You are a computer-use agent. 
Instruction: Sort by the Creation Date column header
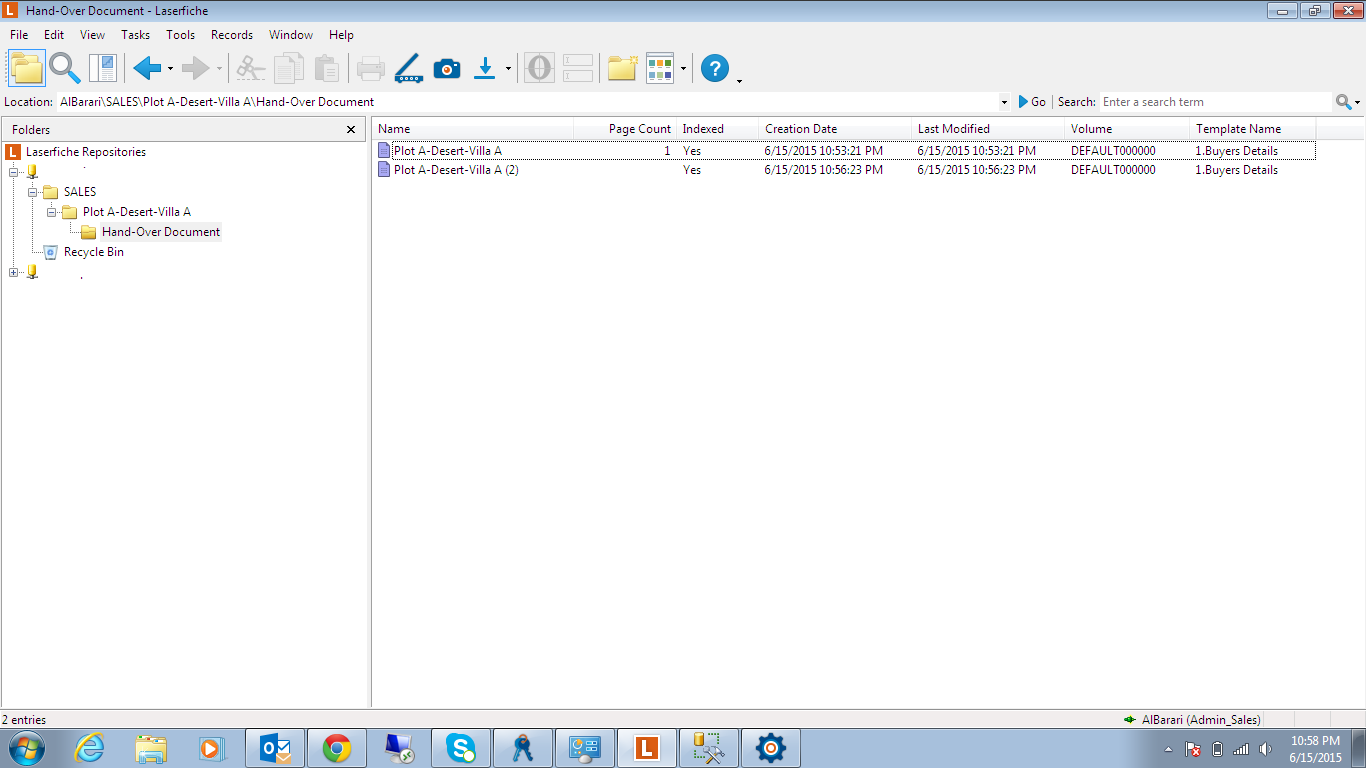(x=836, y=129)
